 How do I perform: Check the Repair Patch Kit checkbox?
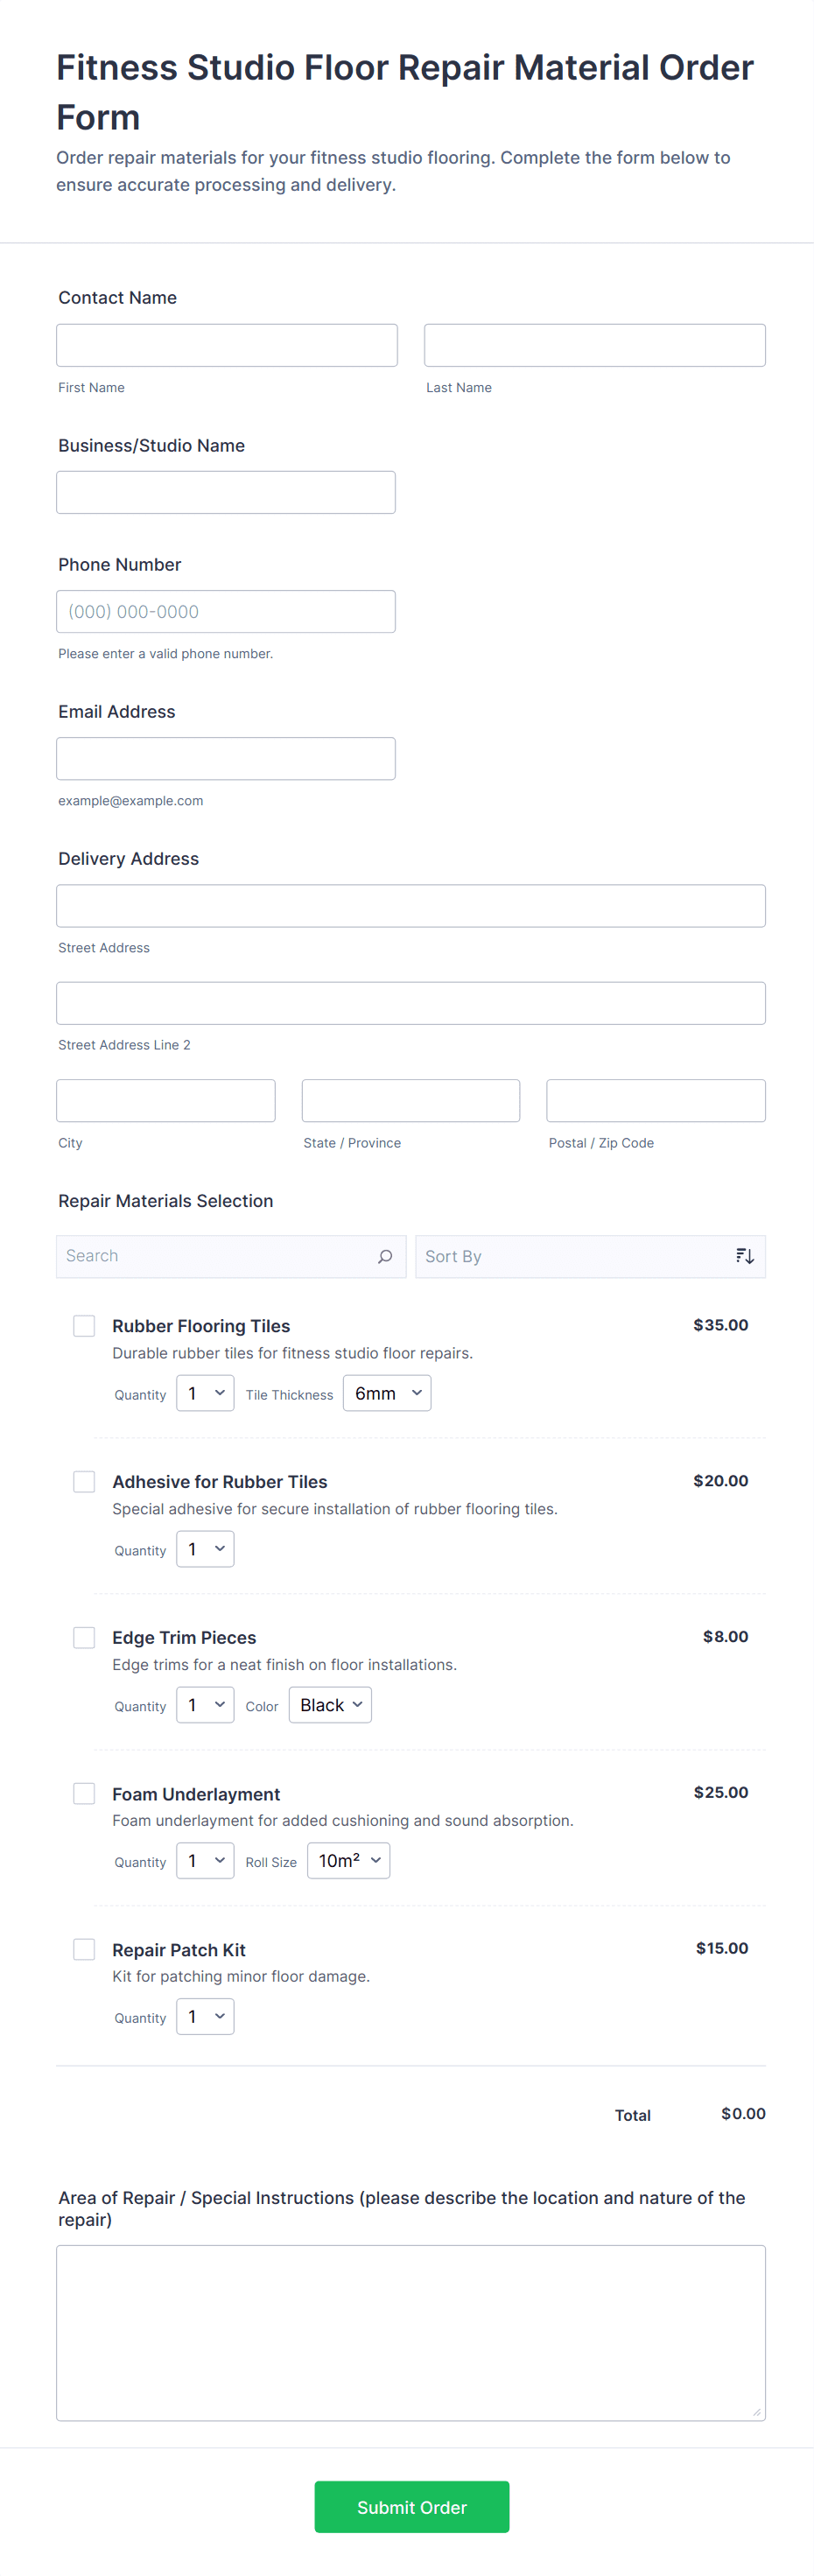coord(84,1949)
